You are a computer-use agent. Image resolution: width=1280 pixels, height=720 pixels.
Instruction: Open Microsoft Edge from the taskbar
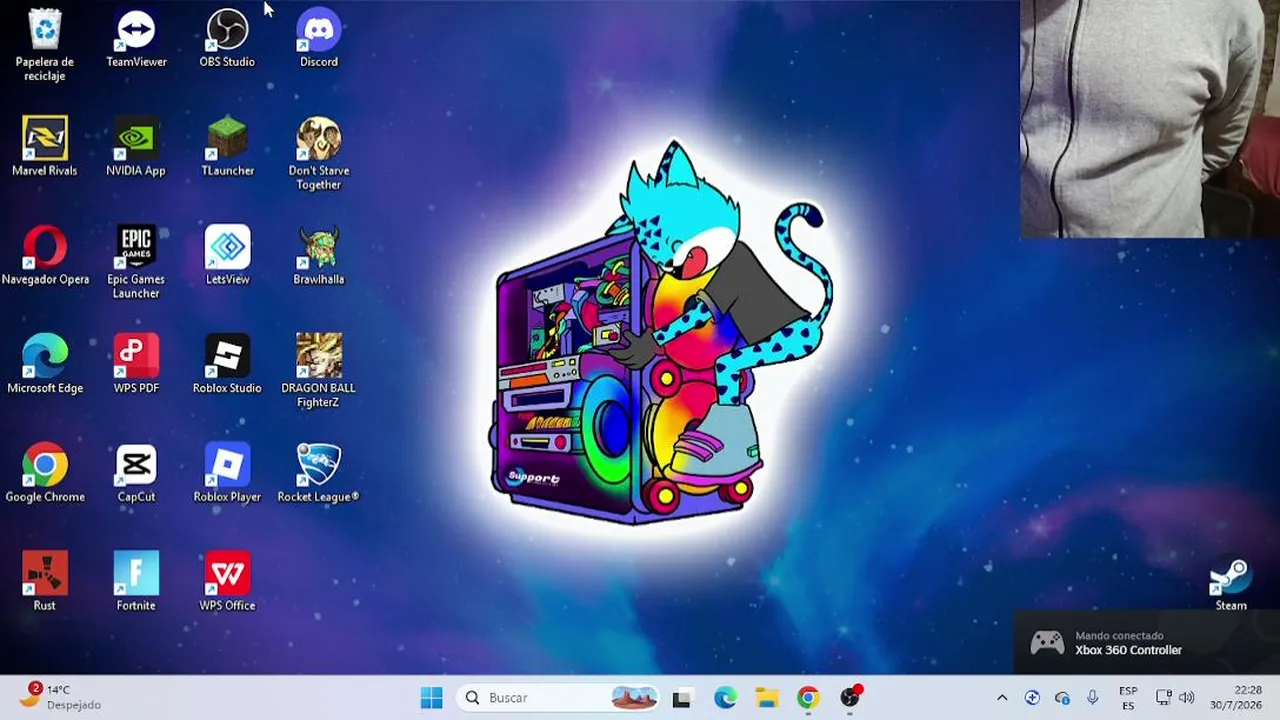[x=725, y=698]
